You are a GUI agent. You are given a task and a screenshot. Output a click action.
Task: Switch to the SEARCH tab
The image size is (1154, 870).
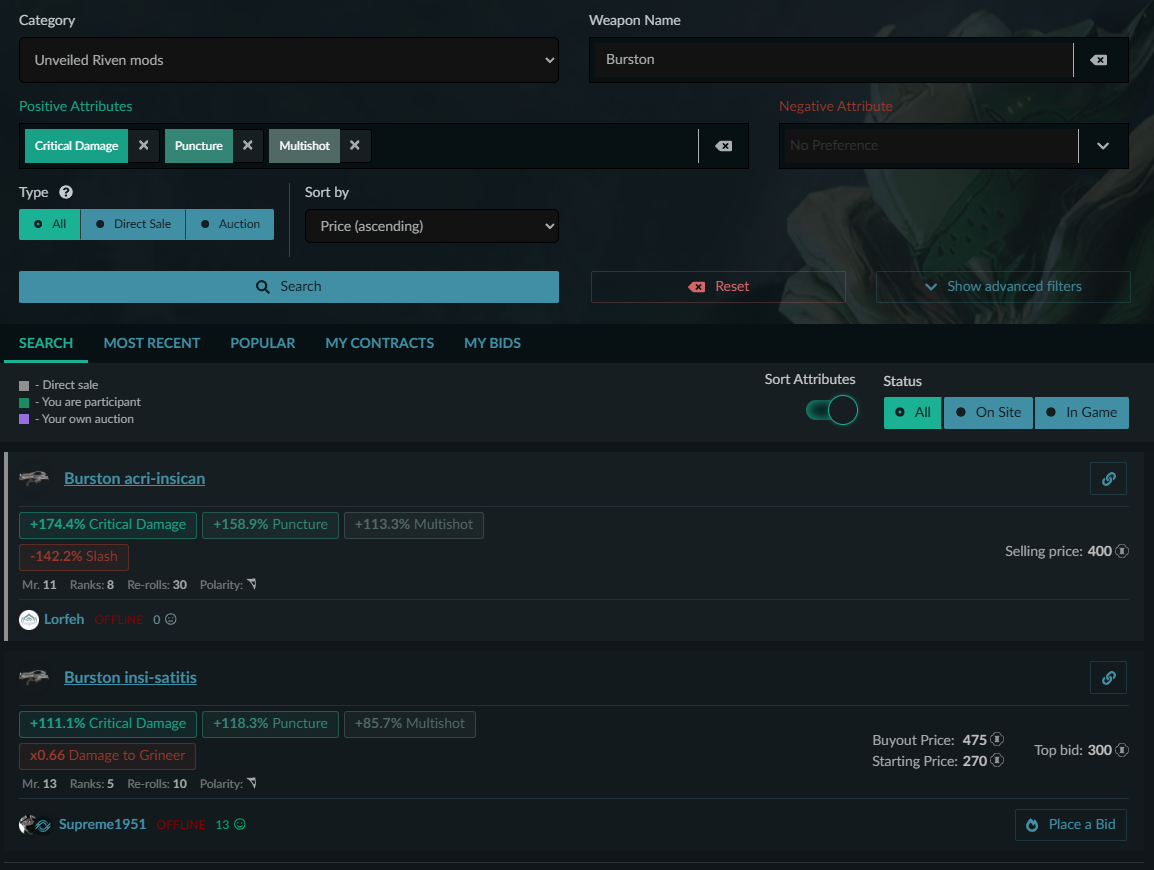pyautogui.click(x=46, y=343)
